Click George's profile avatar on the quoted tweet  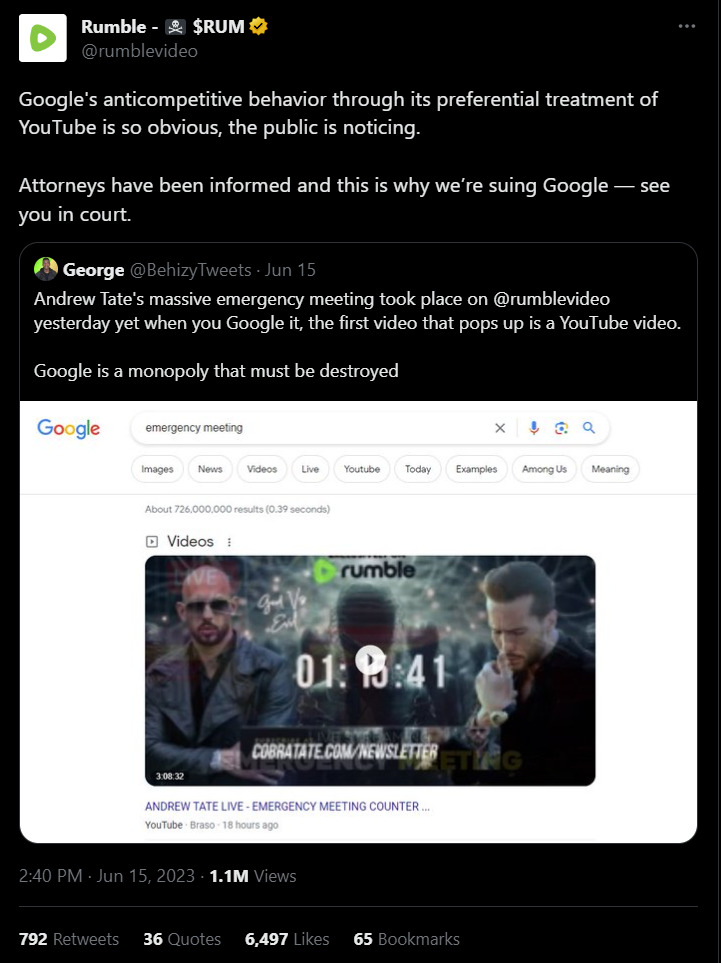47,268
